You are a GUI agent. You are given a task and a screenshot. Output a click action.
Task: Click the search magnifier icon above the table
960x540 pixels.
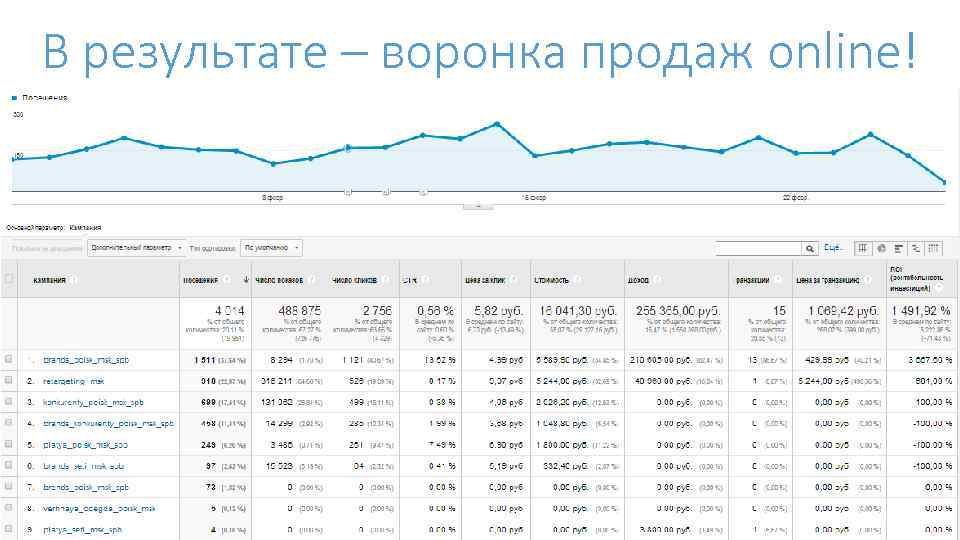(809, 249)
